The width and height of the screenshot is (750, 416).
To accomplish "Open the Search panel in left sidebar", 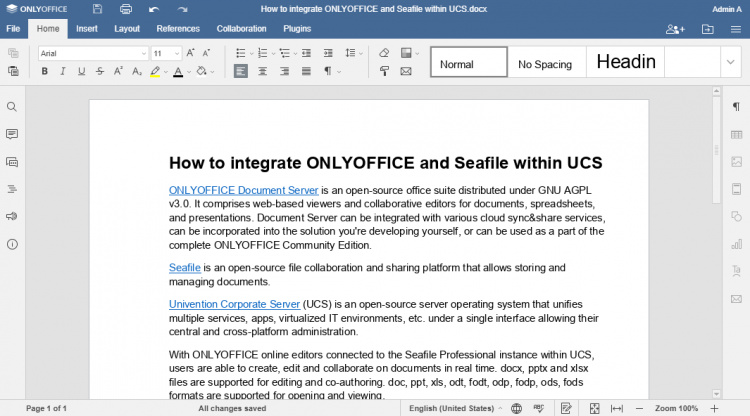I will pos(12,107).
